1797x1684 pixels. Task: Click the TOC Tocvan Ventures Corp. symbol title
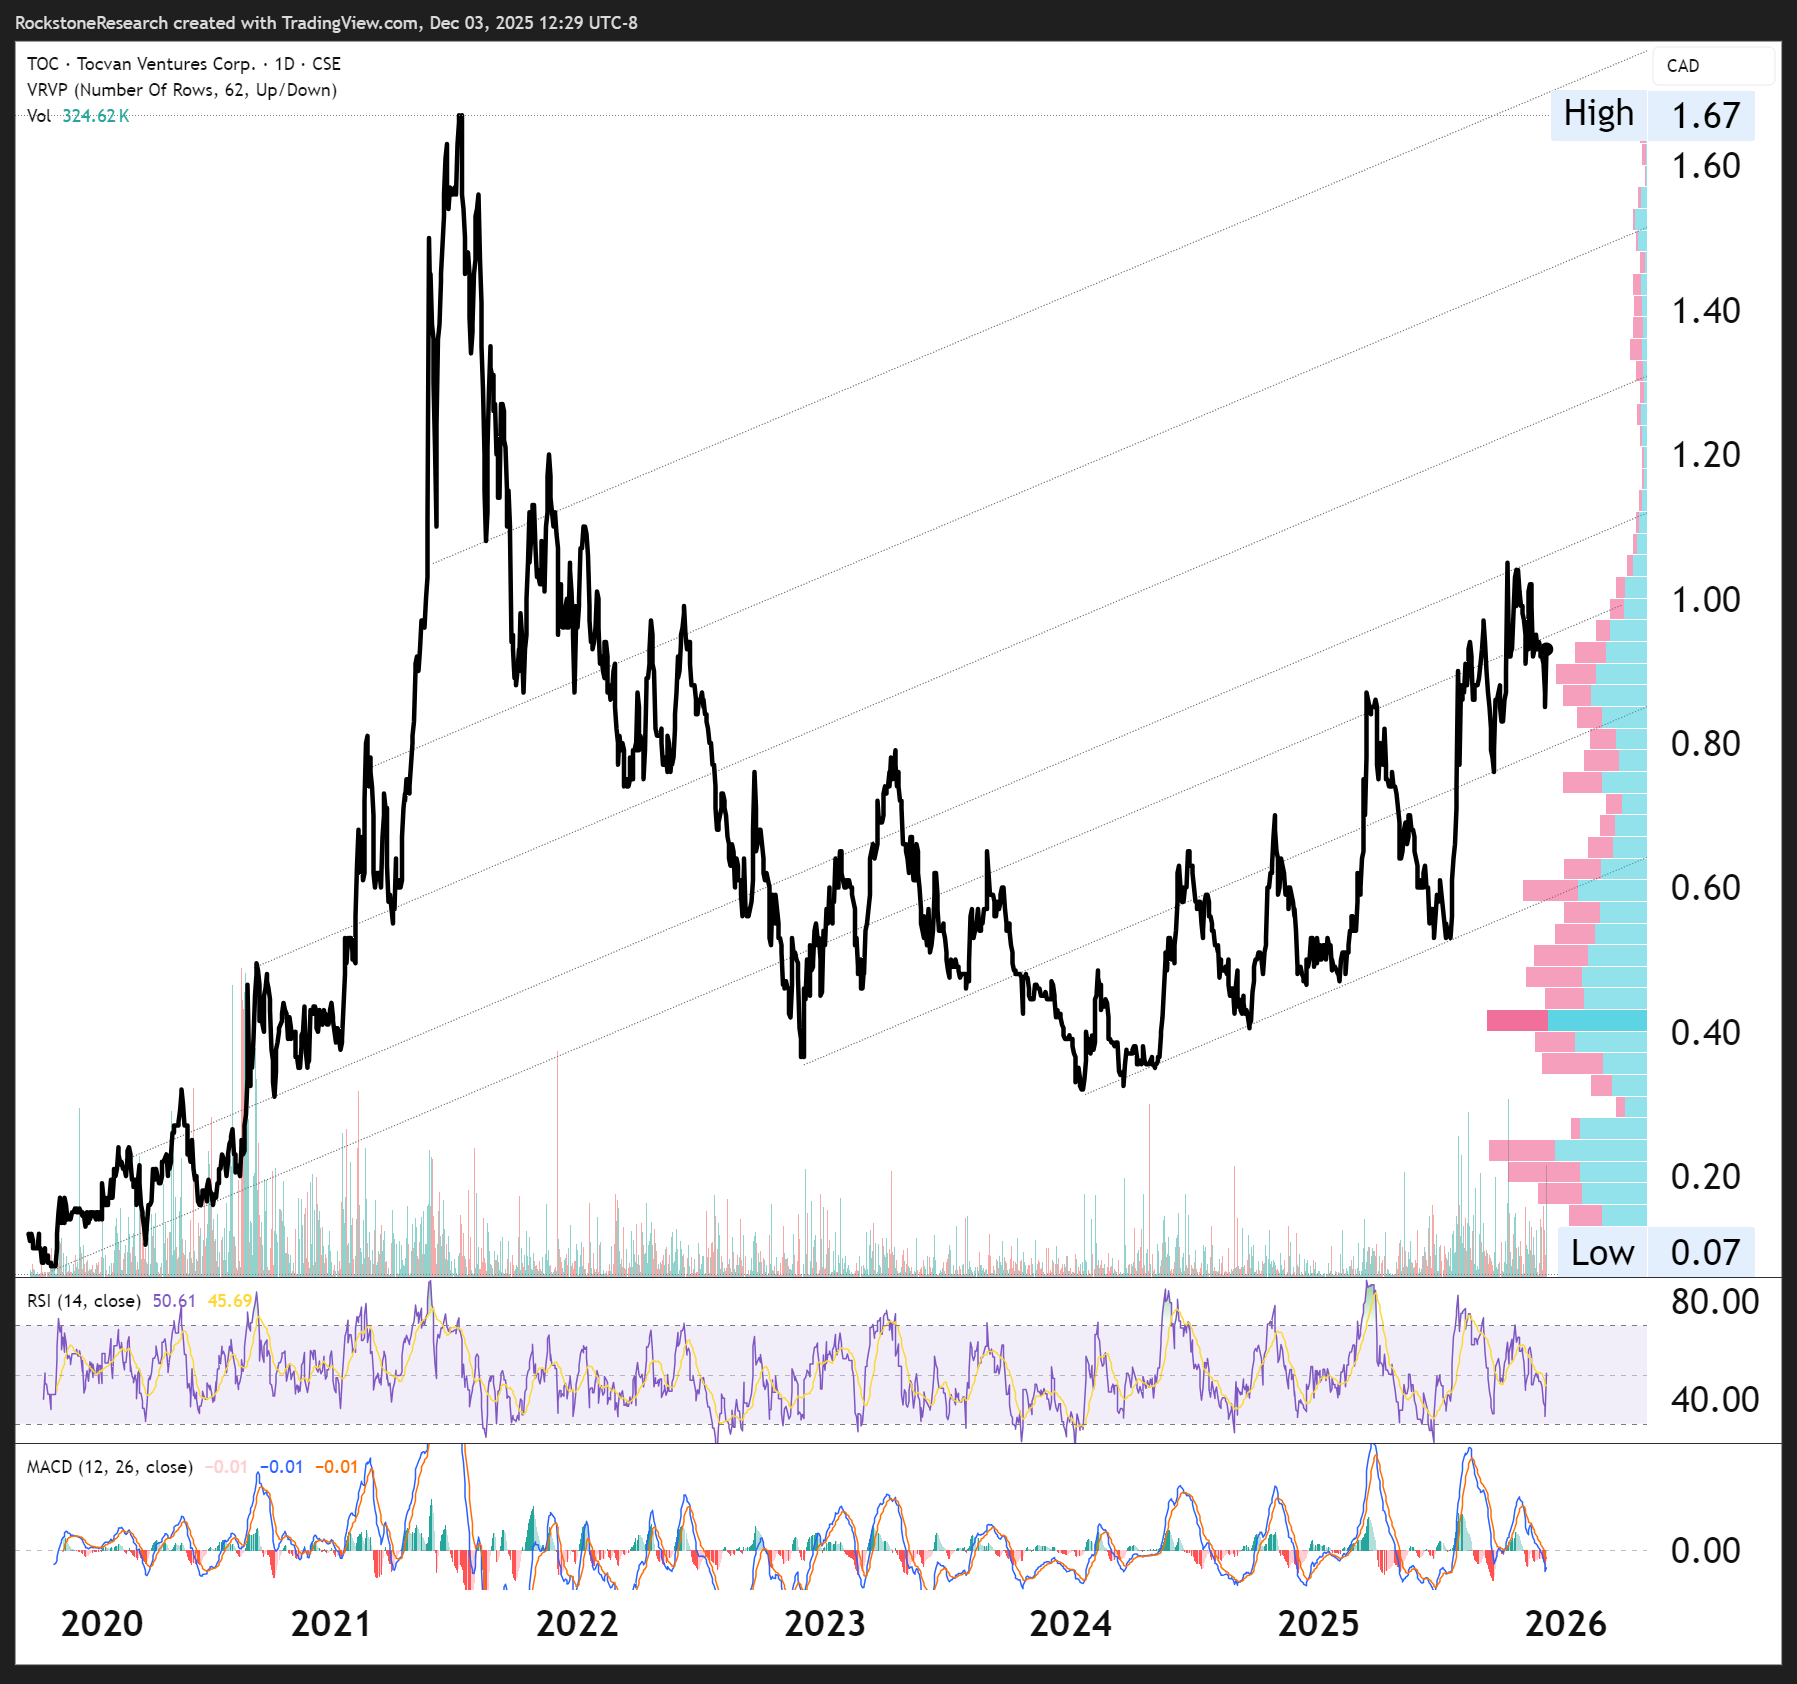pyautogui.click(x=183, y=64)
